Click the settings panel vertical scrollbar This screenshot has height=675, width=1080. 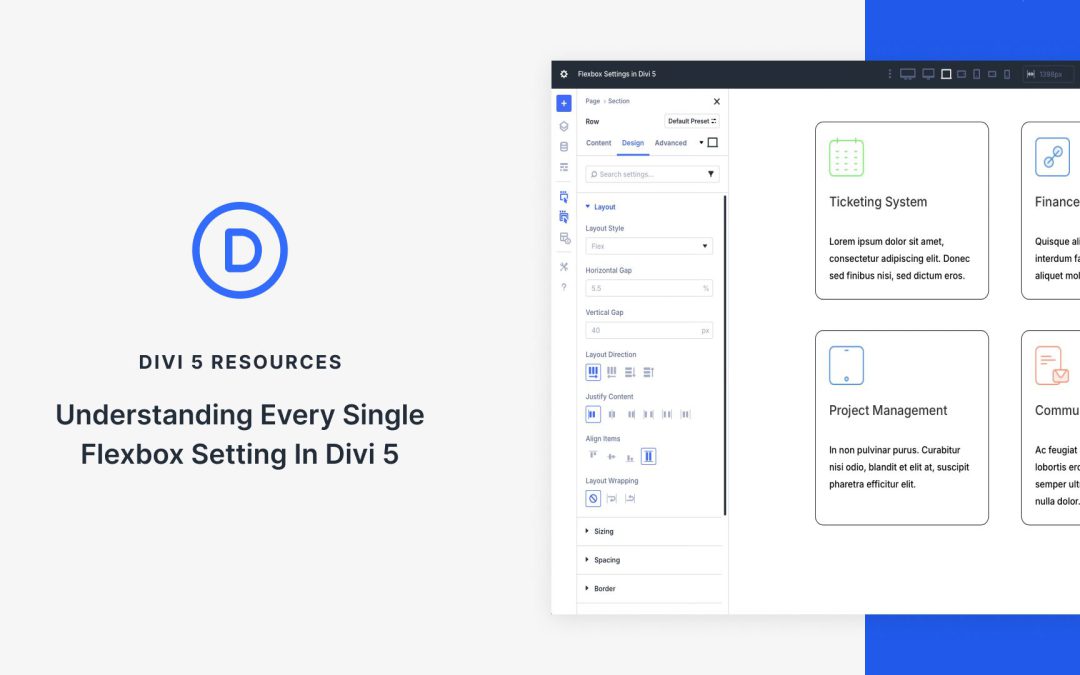725,355
